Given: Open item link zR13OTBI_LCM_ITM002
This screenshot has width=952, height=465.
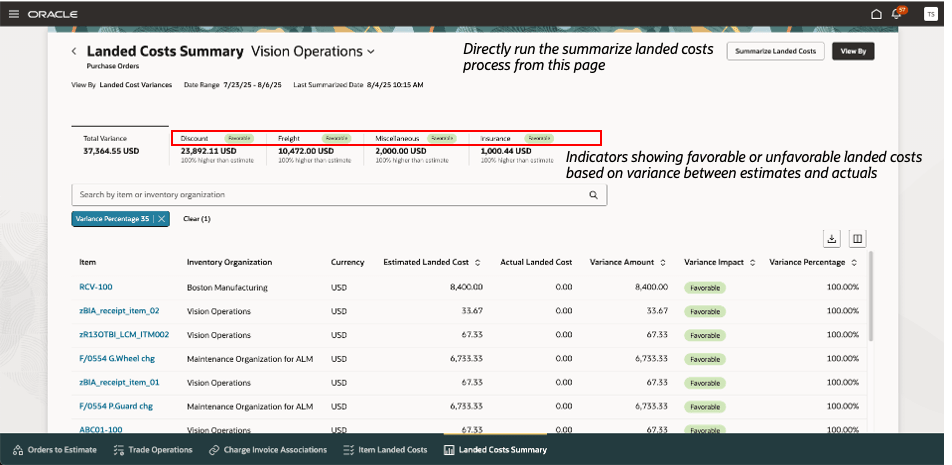Looking at the screenshot, I should (x=124, y=334).
